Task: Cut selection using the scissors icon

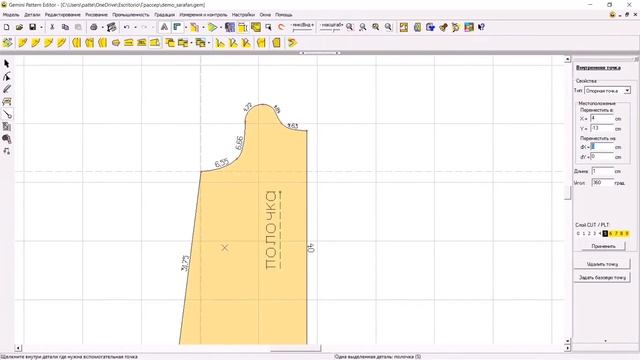Action: tap(52, 27)
